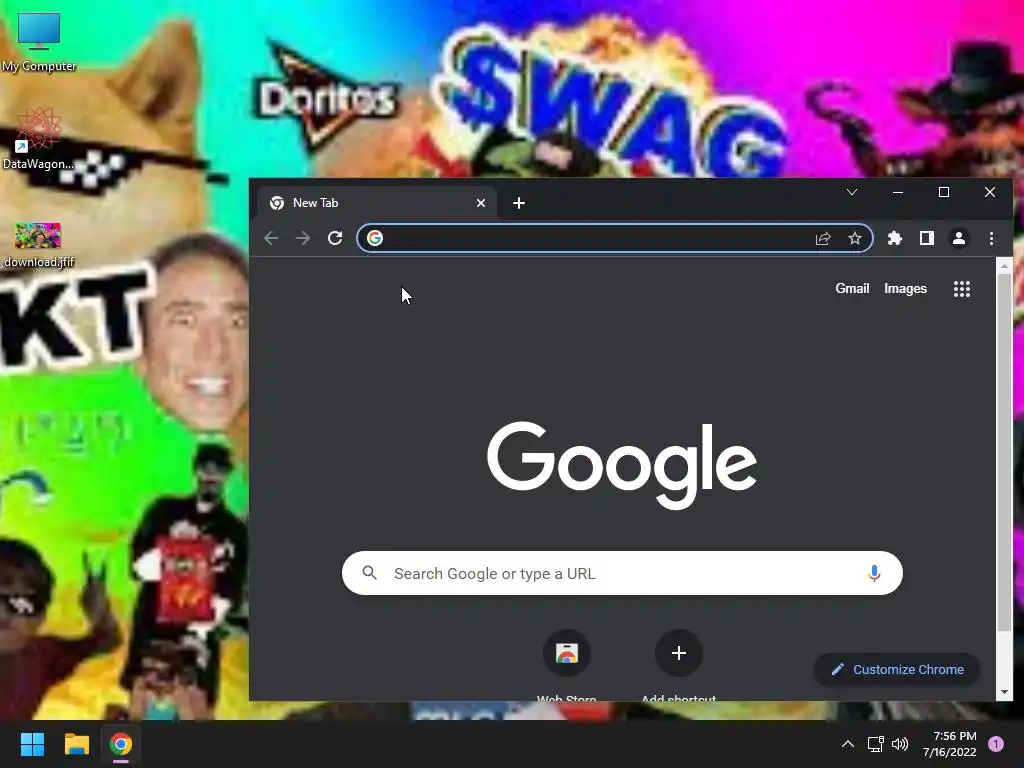Click the forward navigation arrow
1024x768 pixels.
point(303,238)
